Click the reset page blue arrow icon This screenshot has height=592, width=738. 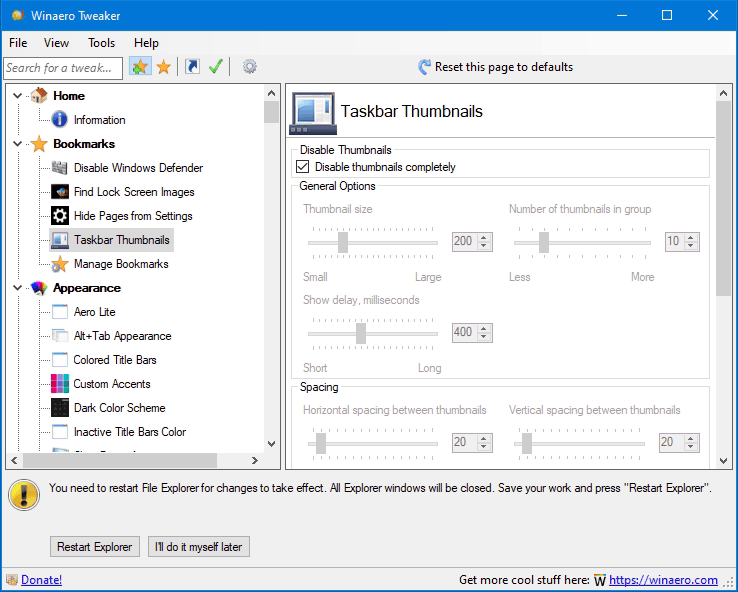tap(424, 67)
